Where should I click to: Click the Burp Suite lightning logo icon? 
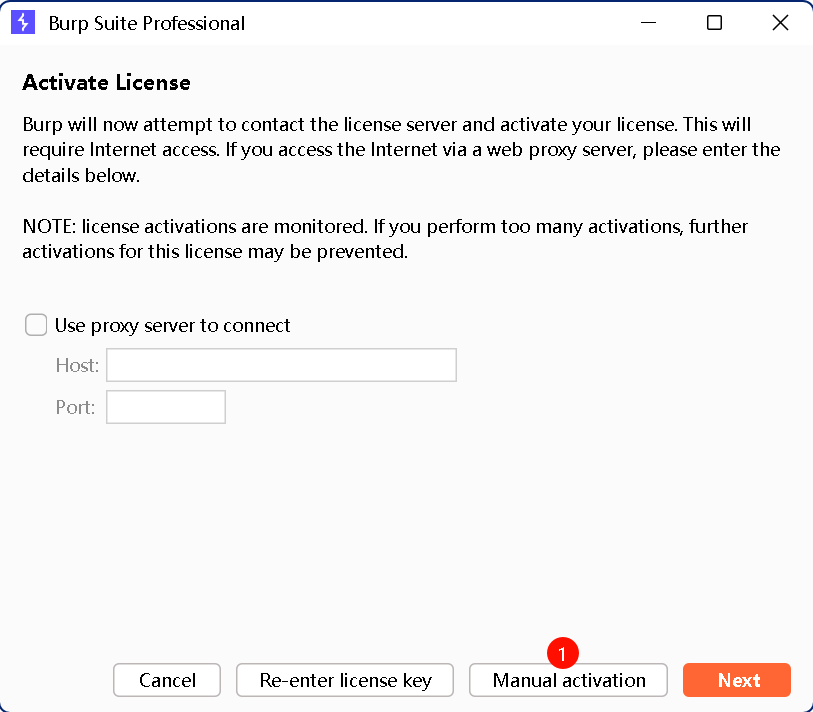click(x=23, y=23)
